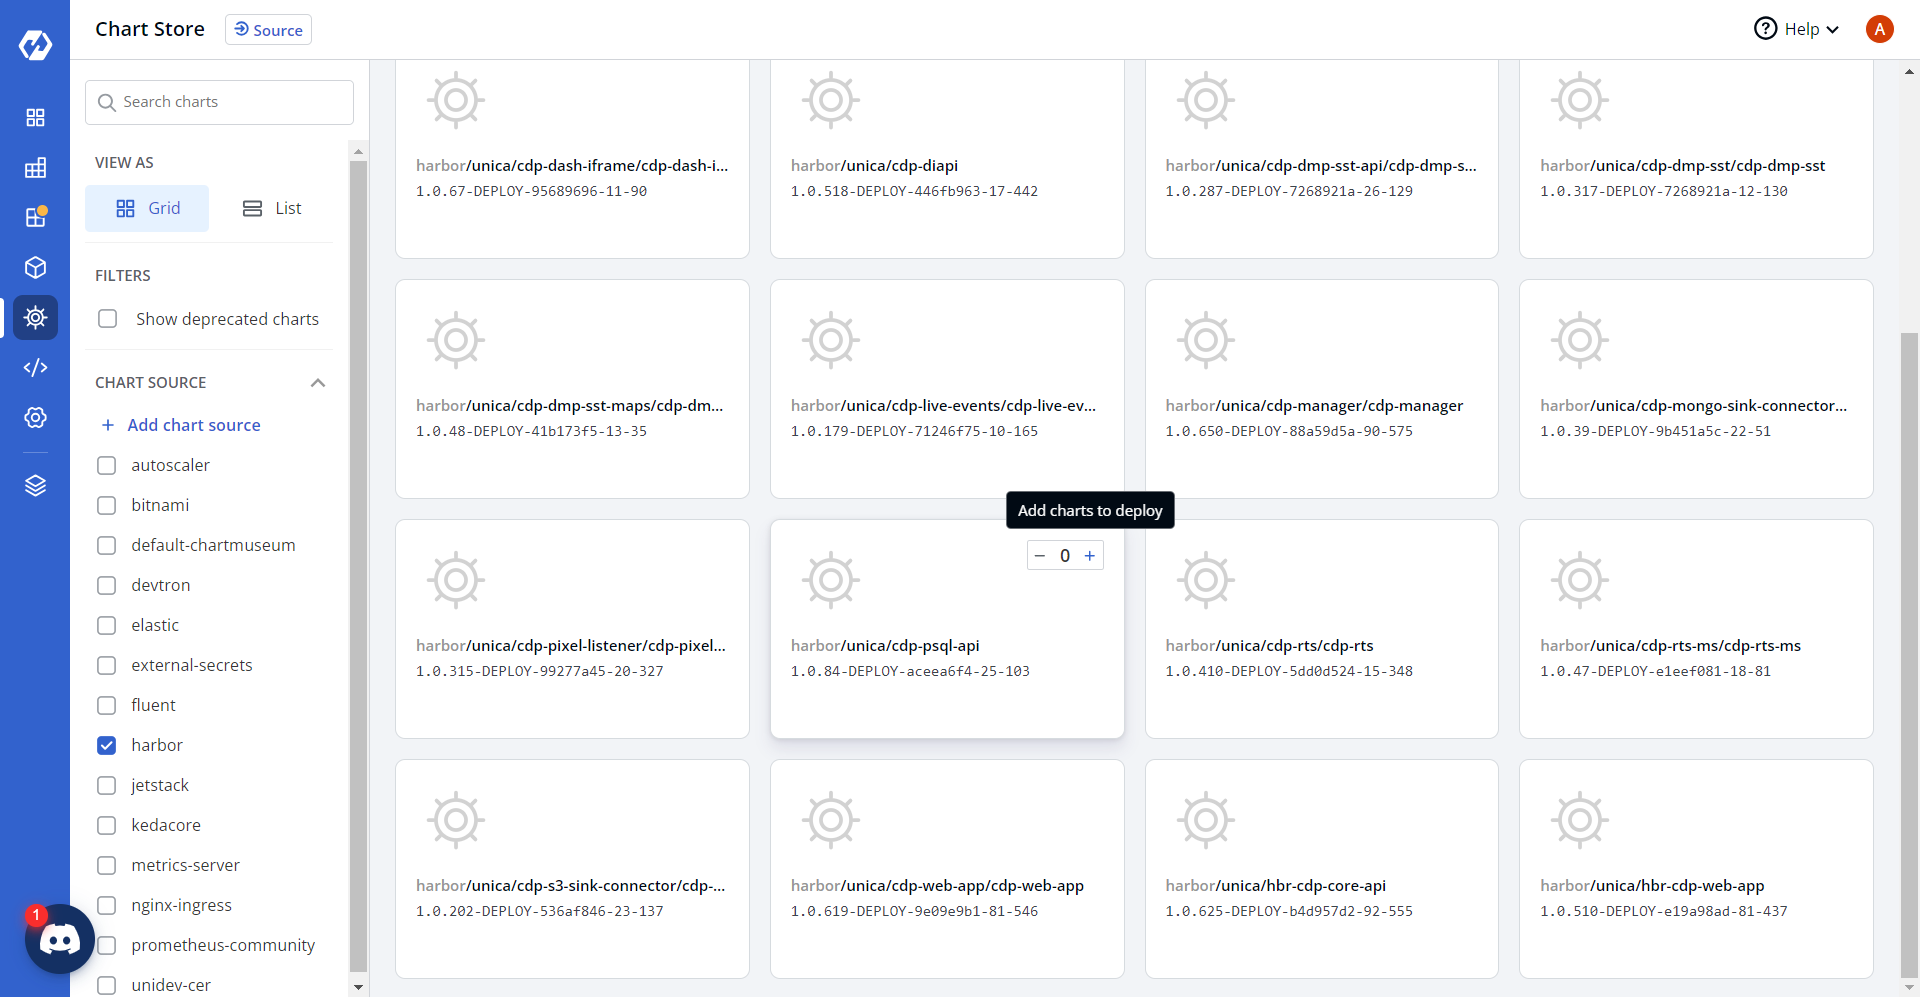Click the main chart list scrollbar thumb
This screenshot has height=997, width=1920.
click(1909, 655)
